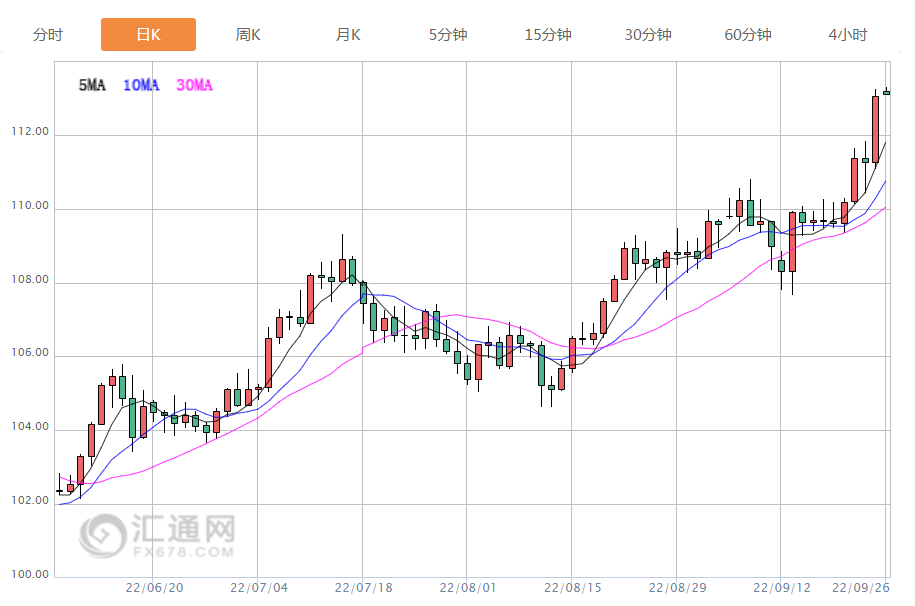
Task: Click the 5MA legend label
Action: click(x=92, y=86)
